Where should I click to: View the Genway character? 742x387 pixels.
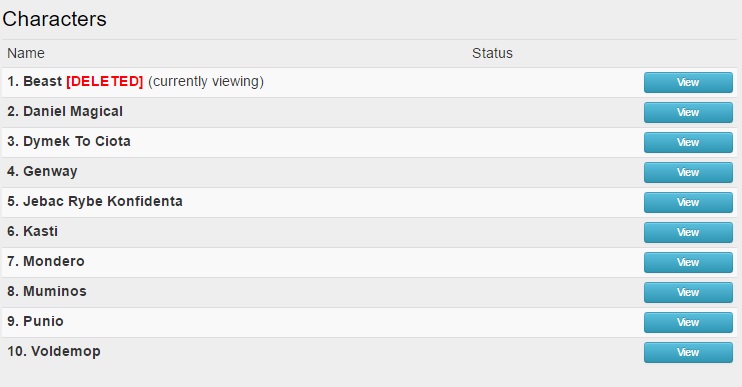click(688, 173)
